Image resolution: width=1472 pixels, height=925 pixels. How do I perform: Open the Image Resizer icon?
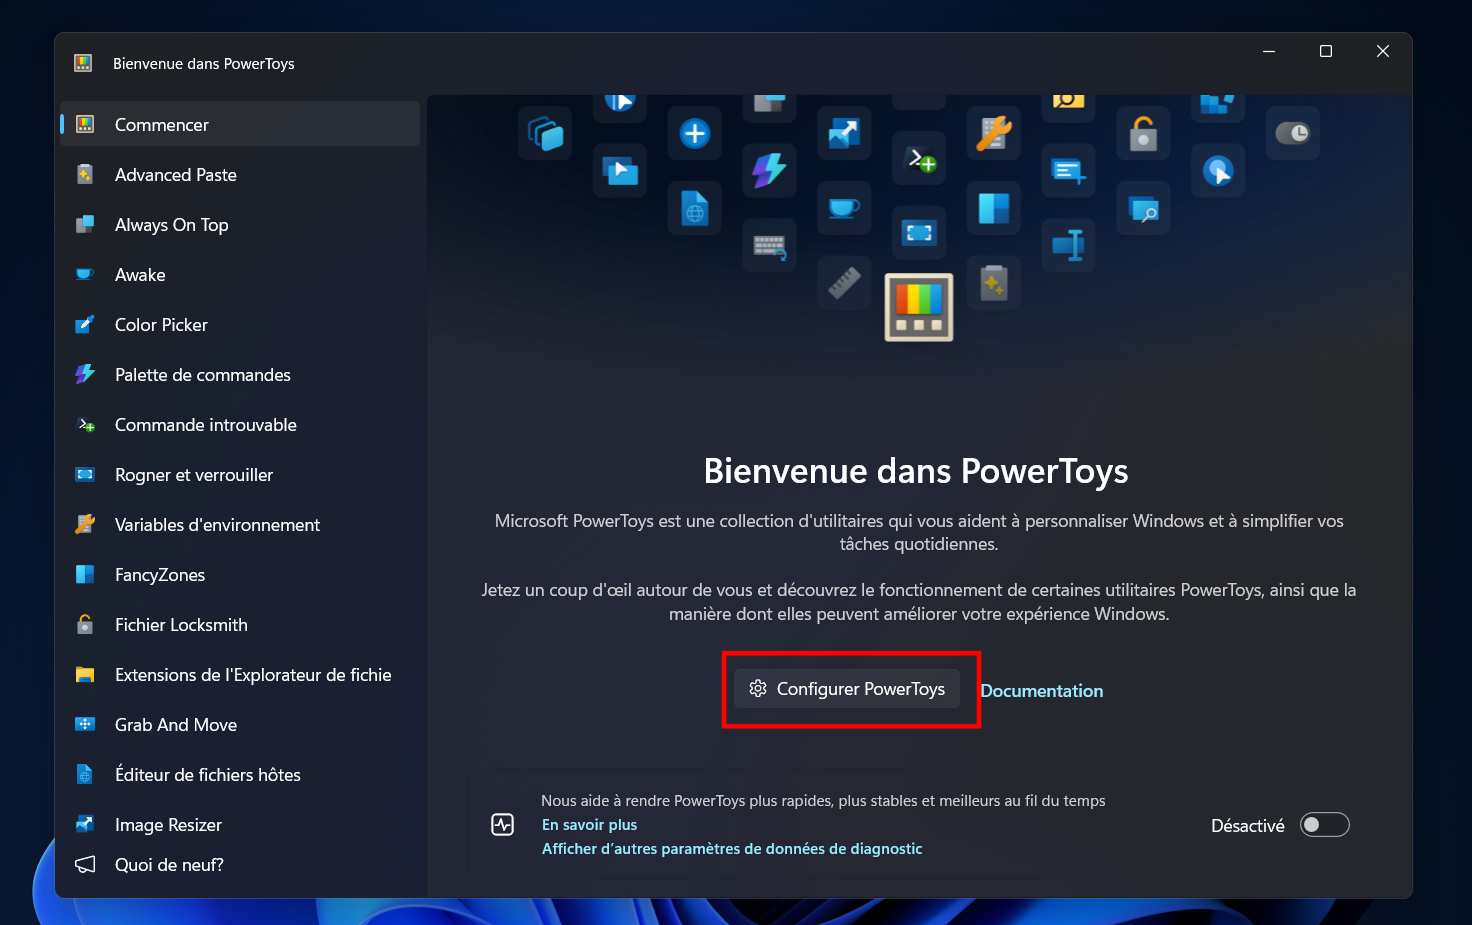tap(85, 825)
